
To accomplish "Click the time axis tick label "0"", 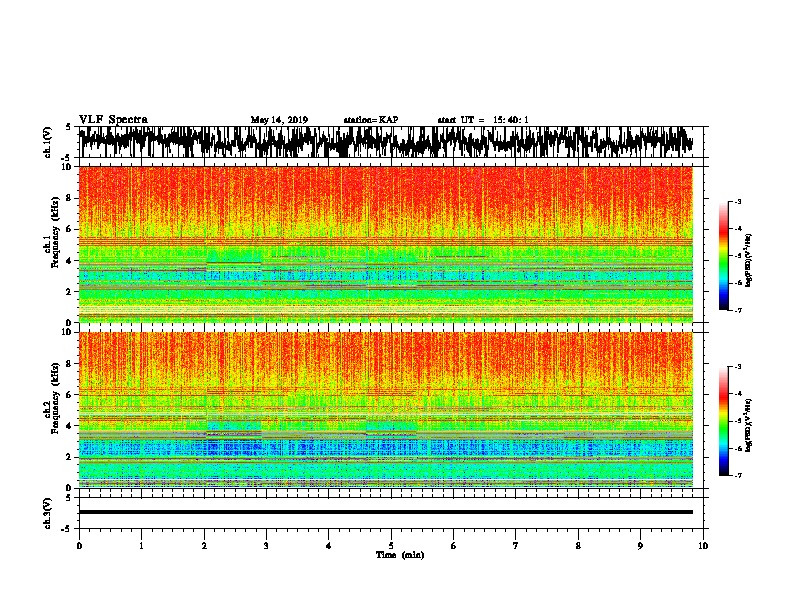I will coord(79,546).
